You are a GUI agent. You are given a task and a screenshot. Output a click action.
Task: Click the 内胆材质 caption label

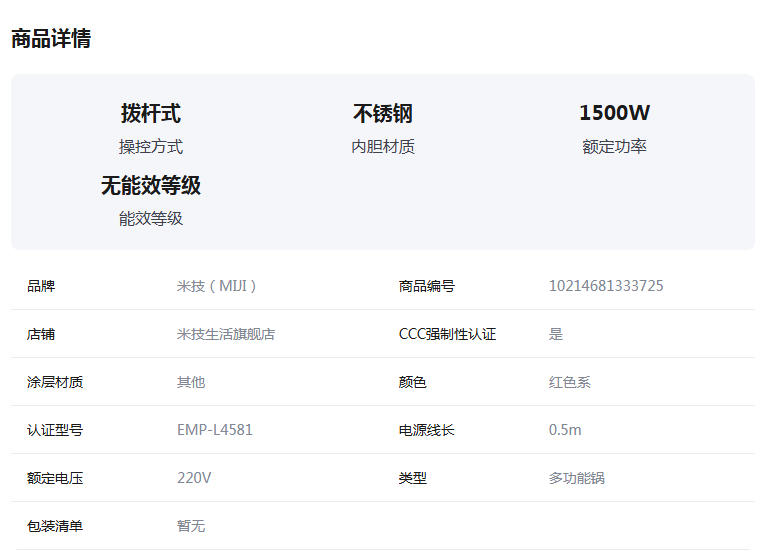(383, 146)
